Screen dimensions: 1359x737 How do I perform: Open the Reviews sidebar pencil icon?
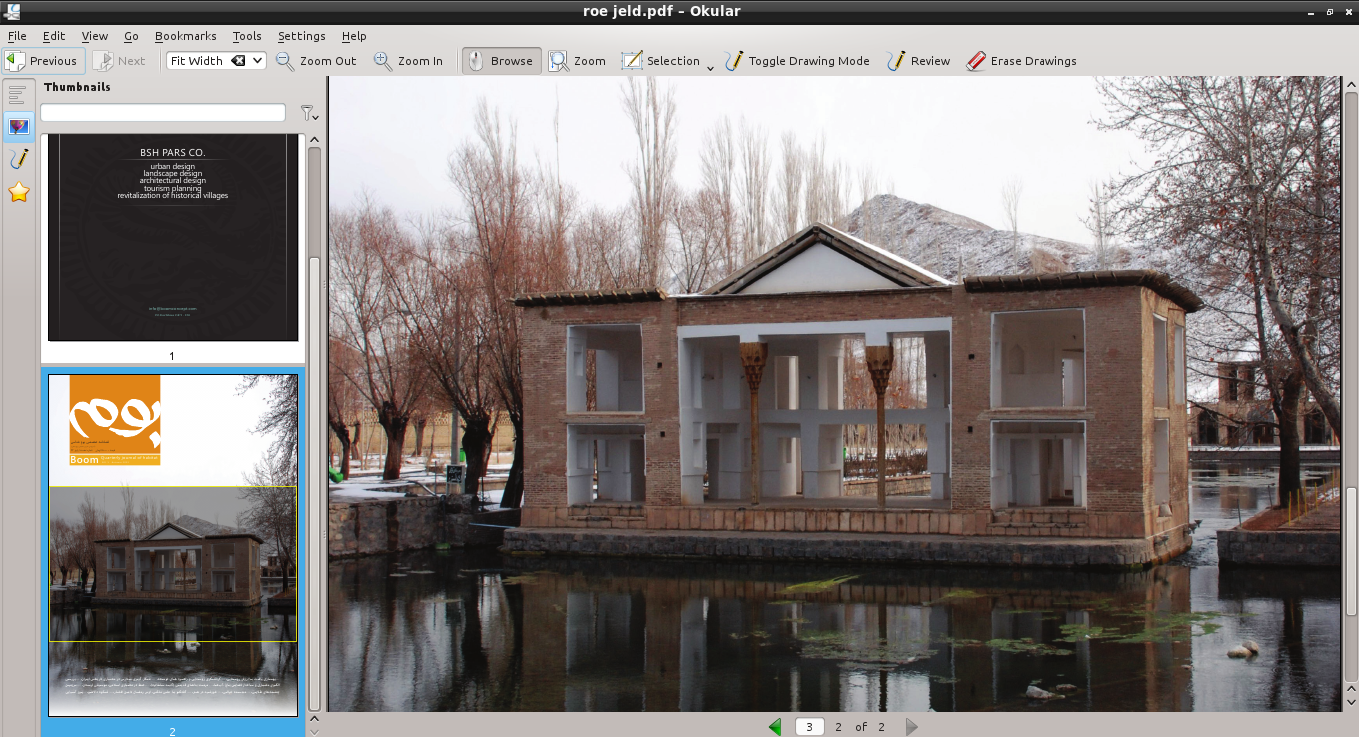[x=18, y=159]
